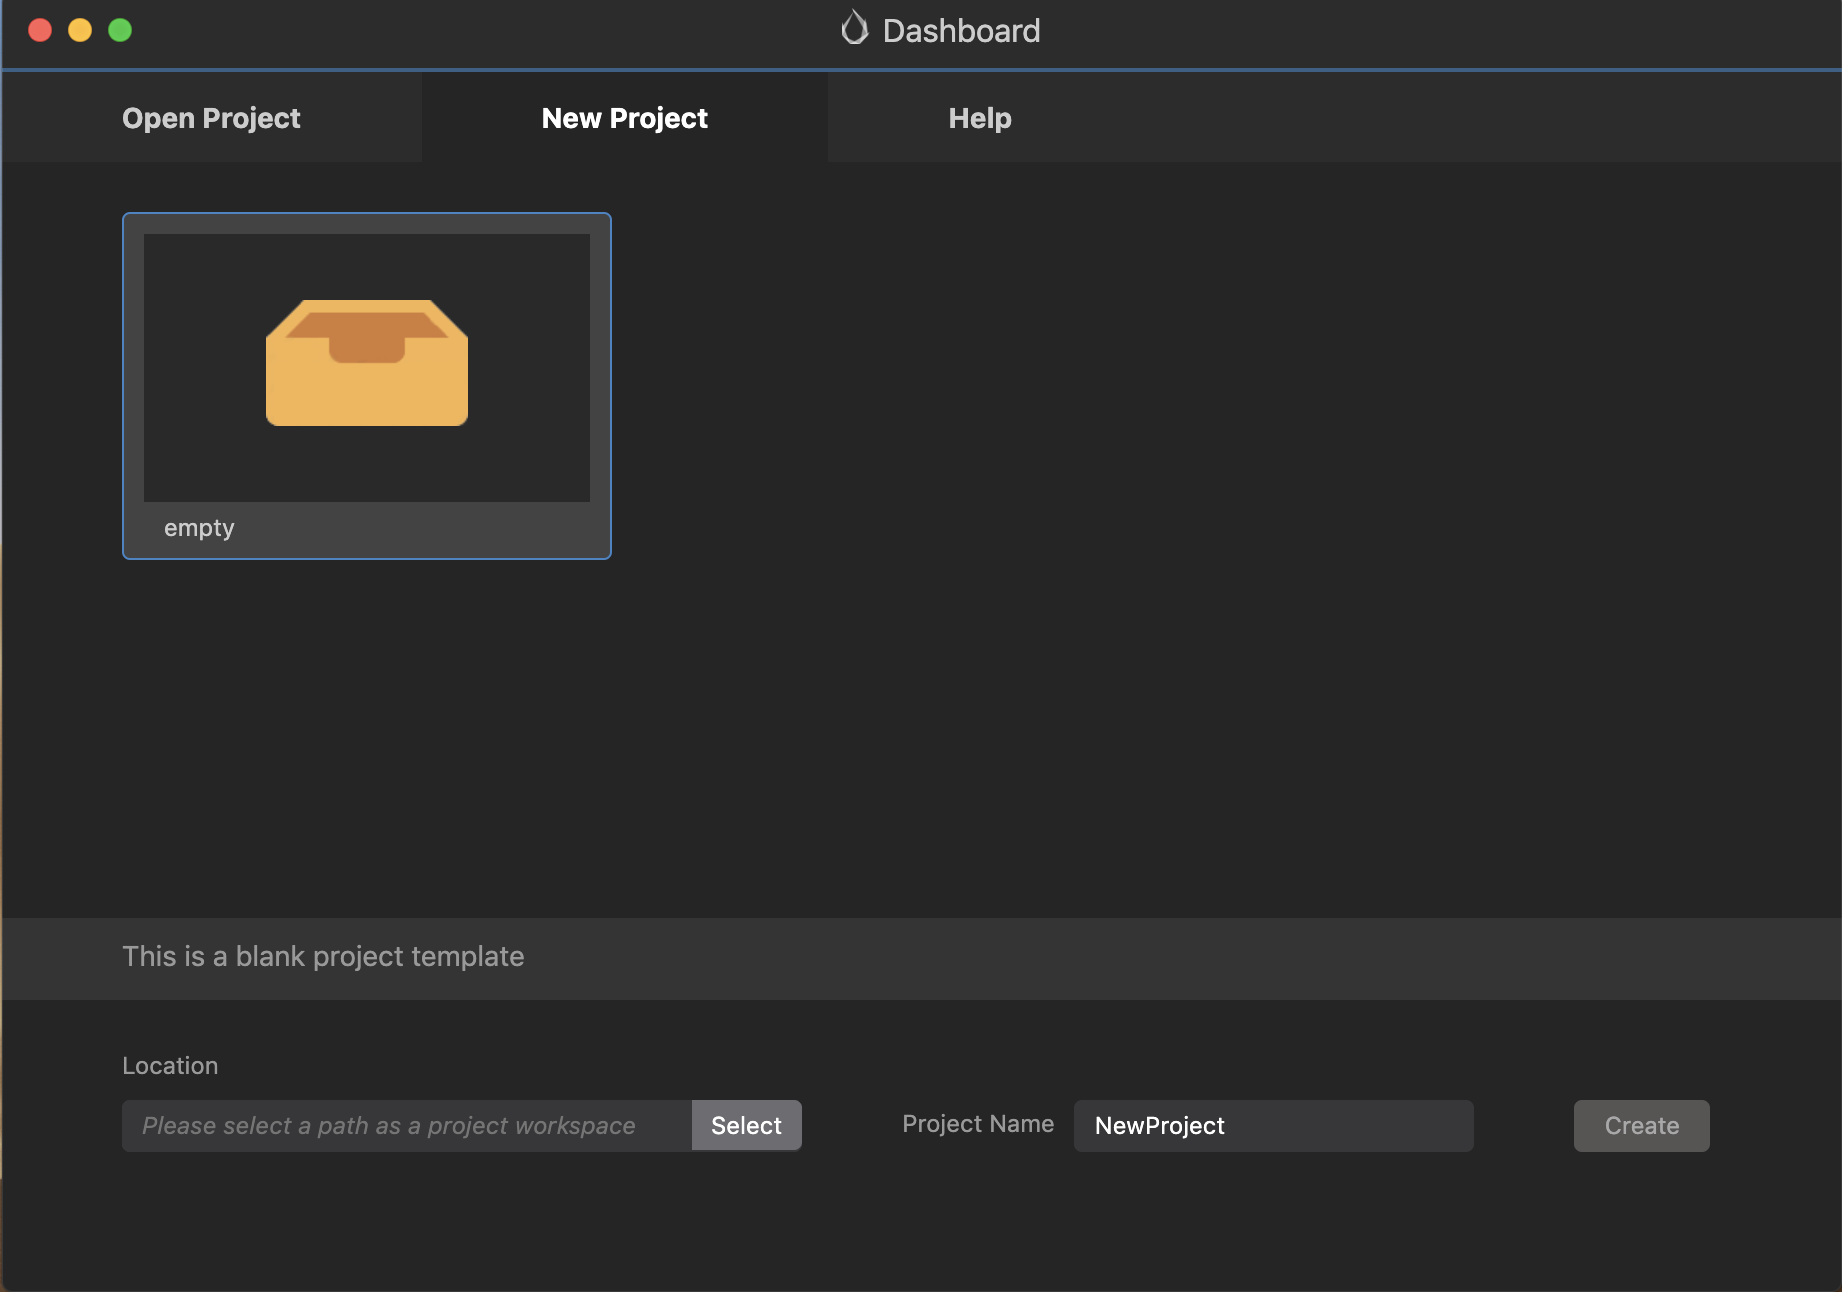The height and width of the screenshot is (1292, 1842).
Task: Open the Help tab
Action: (980, 118)
